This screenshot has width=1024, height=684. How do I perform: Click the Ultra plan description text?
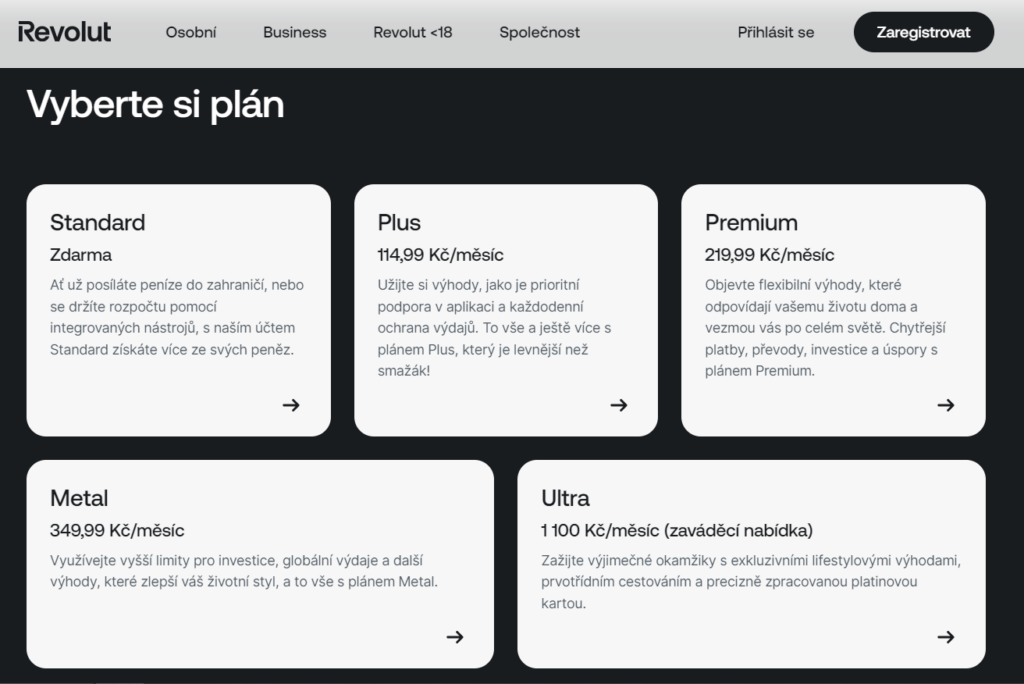click(751, 581)
